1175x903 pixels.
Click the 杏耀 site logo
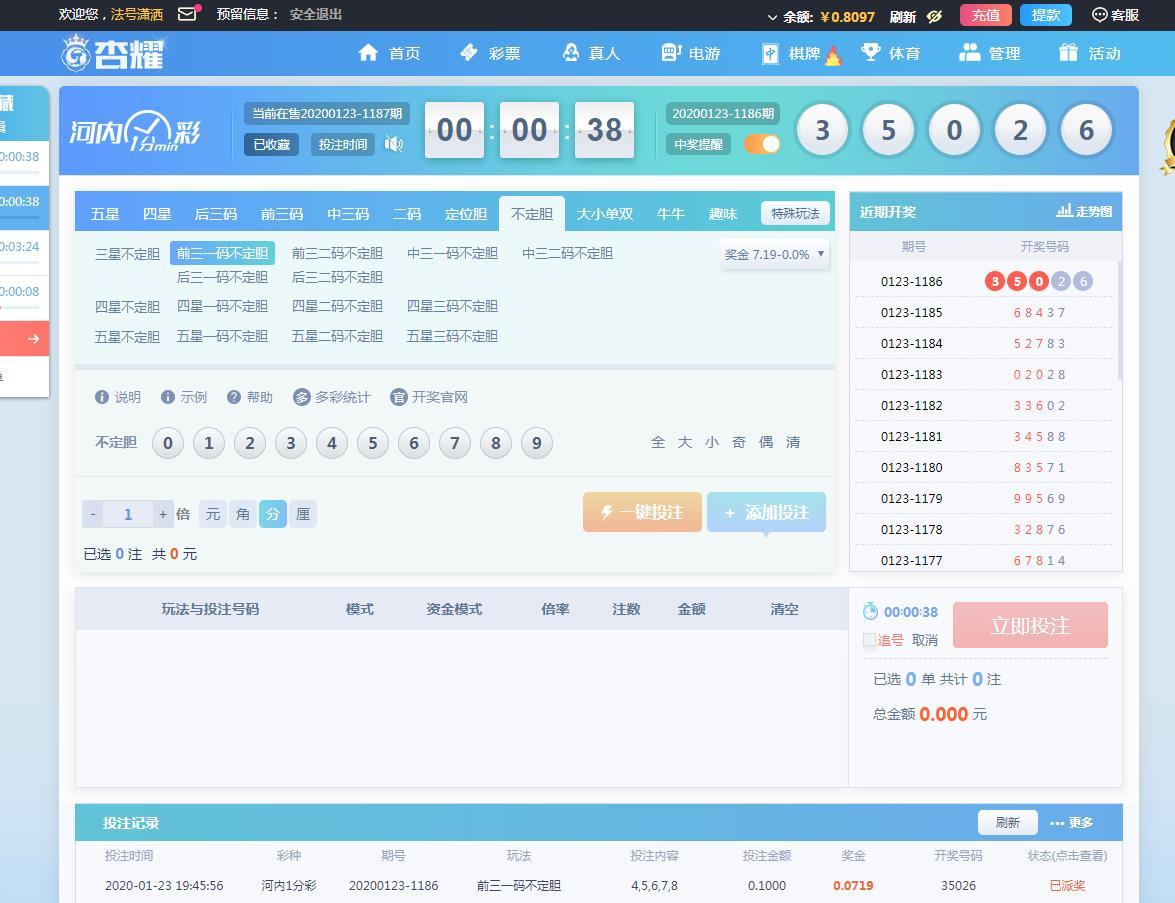(112, 53)
